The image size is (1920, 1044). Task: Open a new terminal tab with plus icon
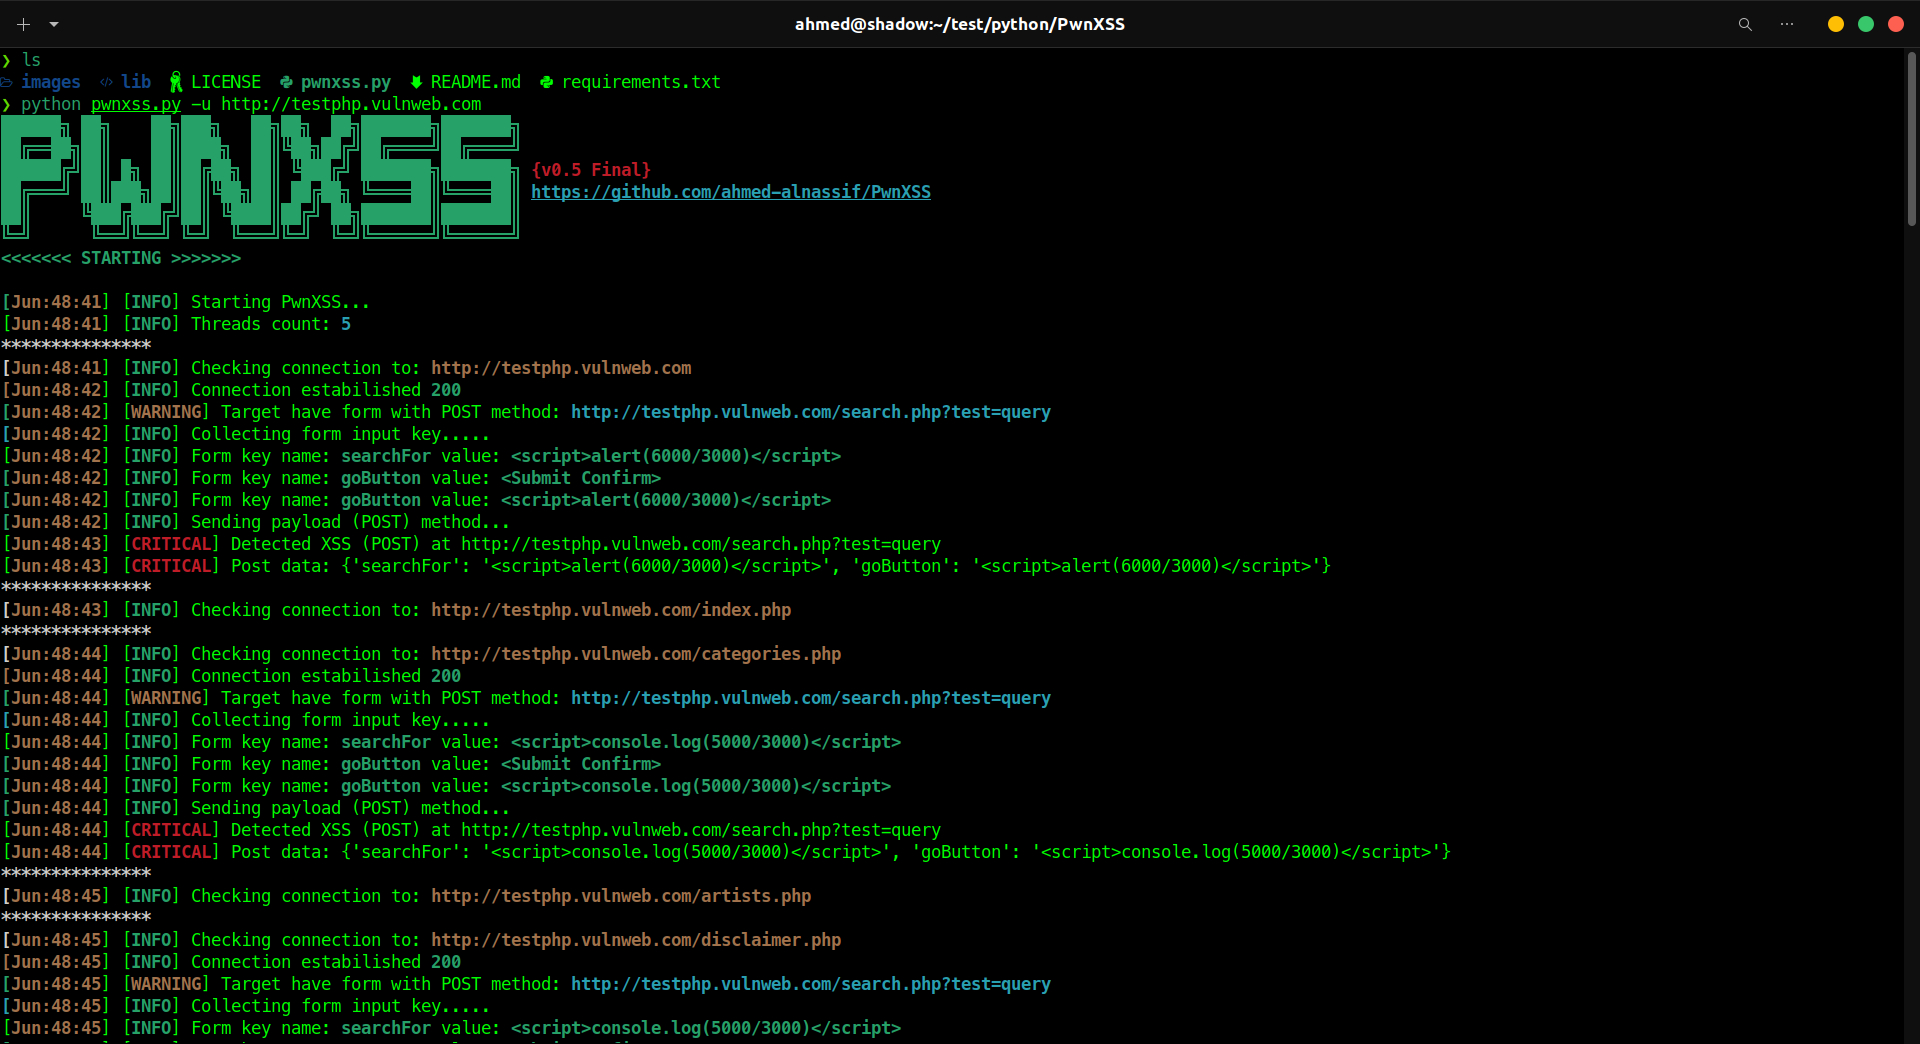point(23,24)
